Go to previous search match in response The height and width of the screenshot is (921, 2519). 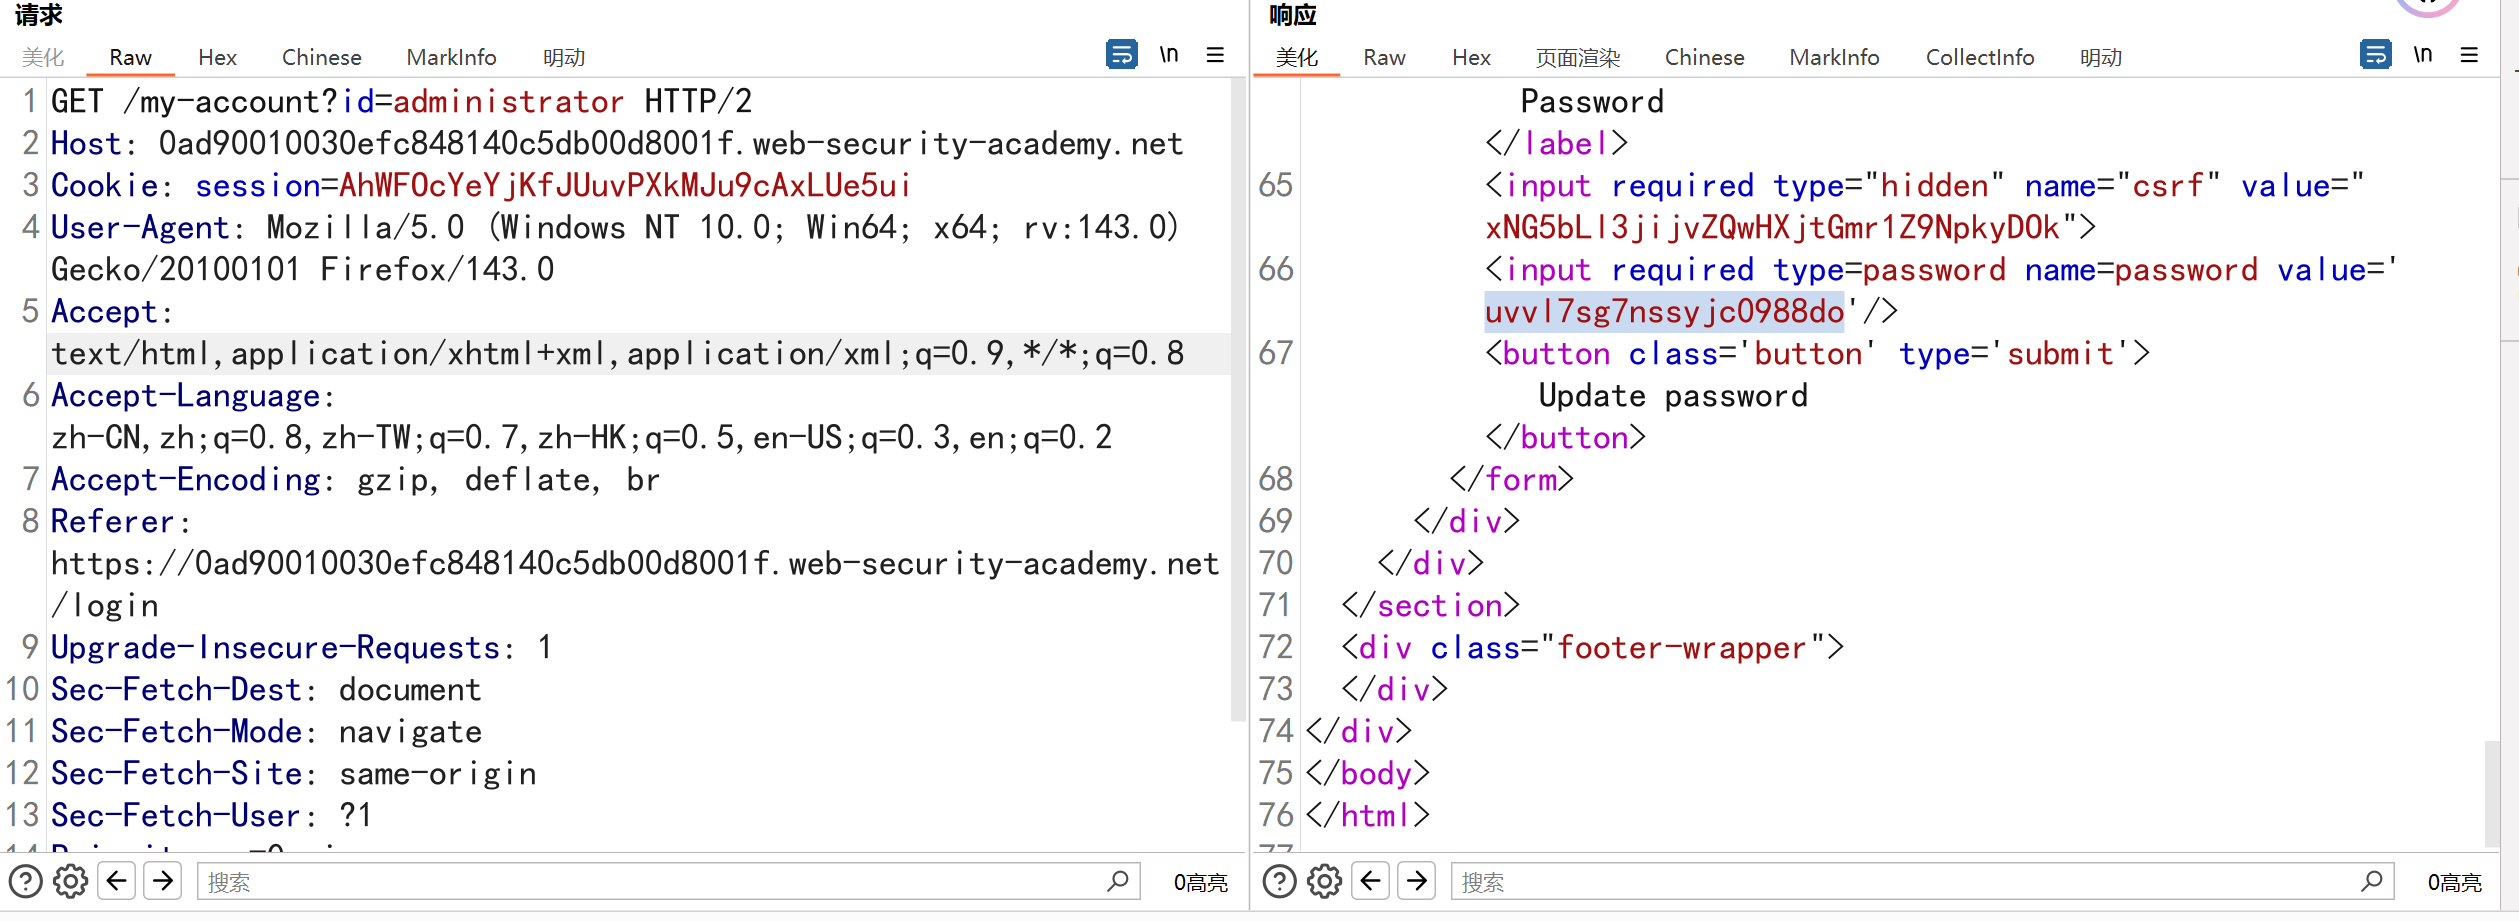1371,881
